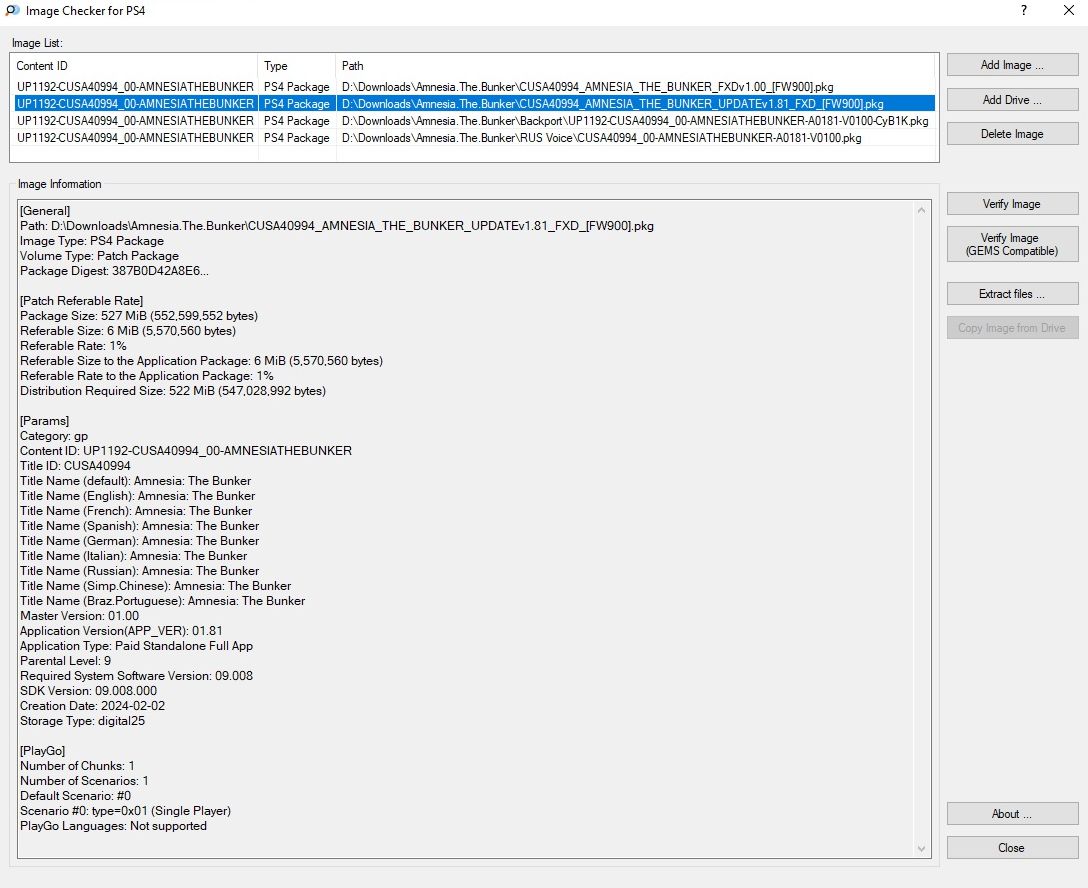
Task: Select the Backport A0181-V0100-CyB1K.pkg row
Action: click(x=475, y=121)
